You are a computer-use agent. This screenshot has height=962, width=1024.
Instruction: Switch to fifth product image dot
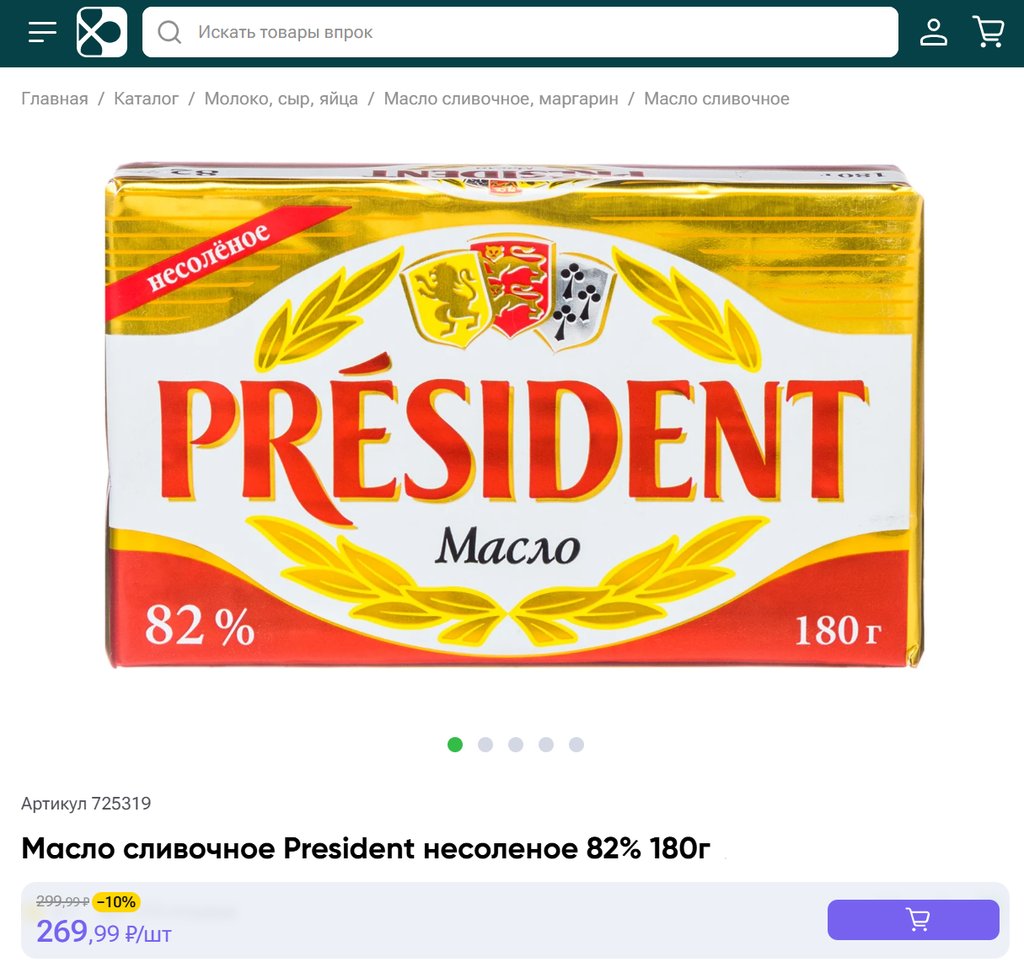pos(576,745)
